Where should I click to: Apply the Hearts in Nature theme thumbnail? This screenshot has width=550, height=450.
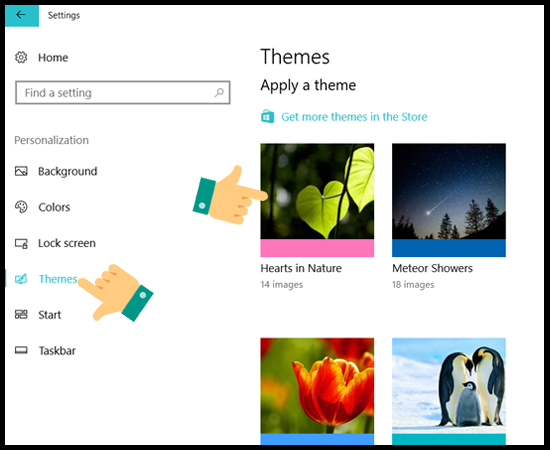pyautogui.click(x=317, y=191)
